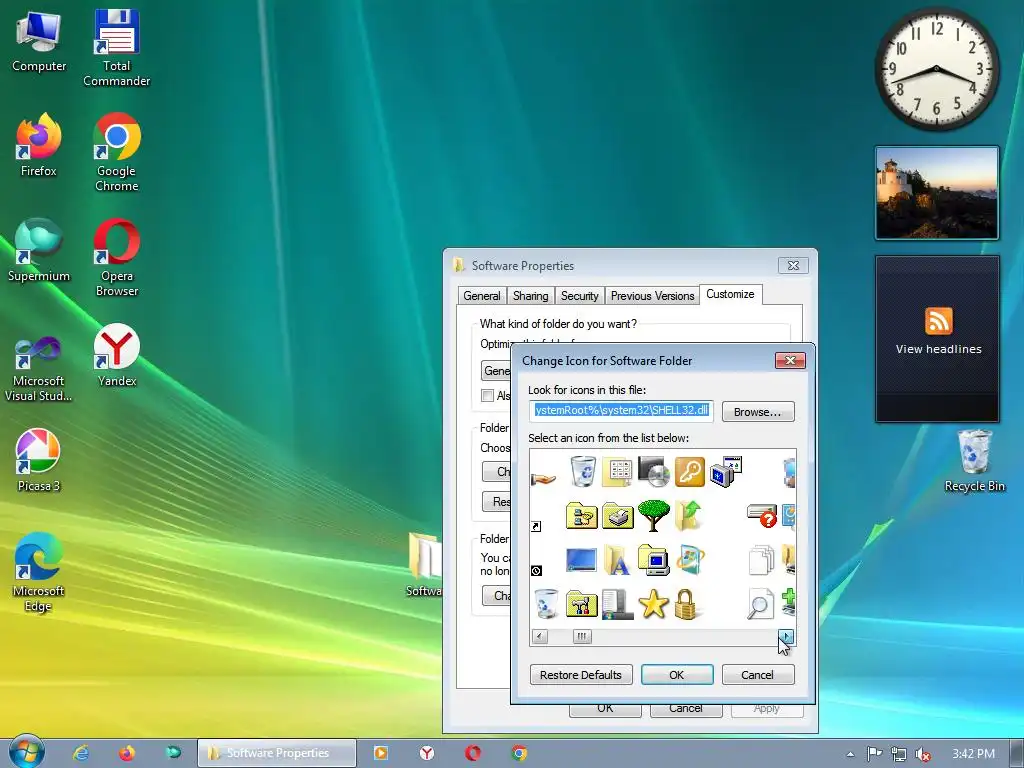This screenshot has width=1024, height=768.
Task: Choose the gold padlock icon
Action: click(x=686, y=604)
